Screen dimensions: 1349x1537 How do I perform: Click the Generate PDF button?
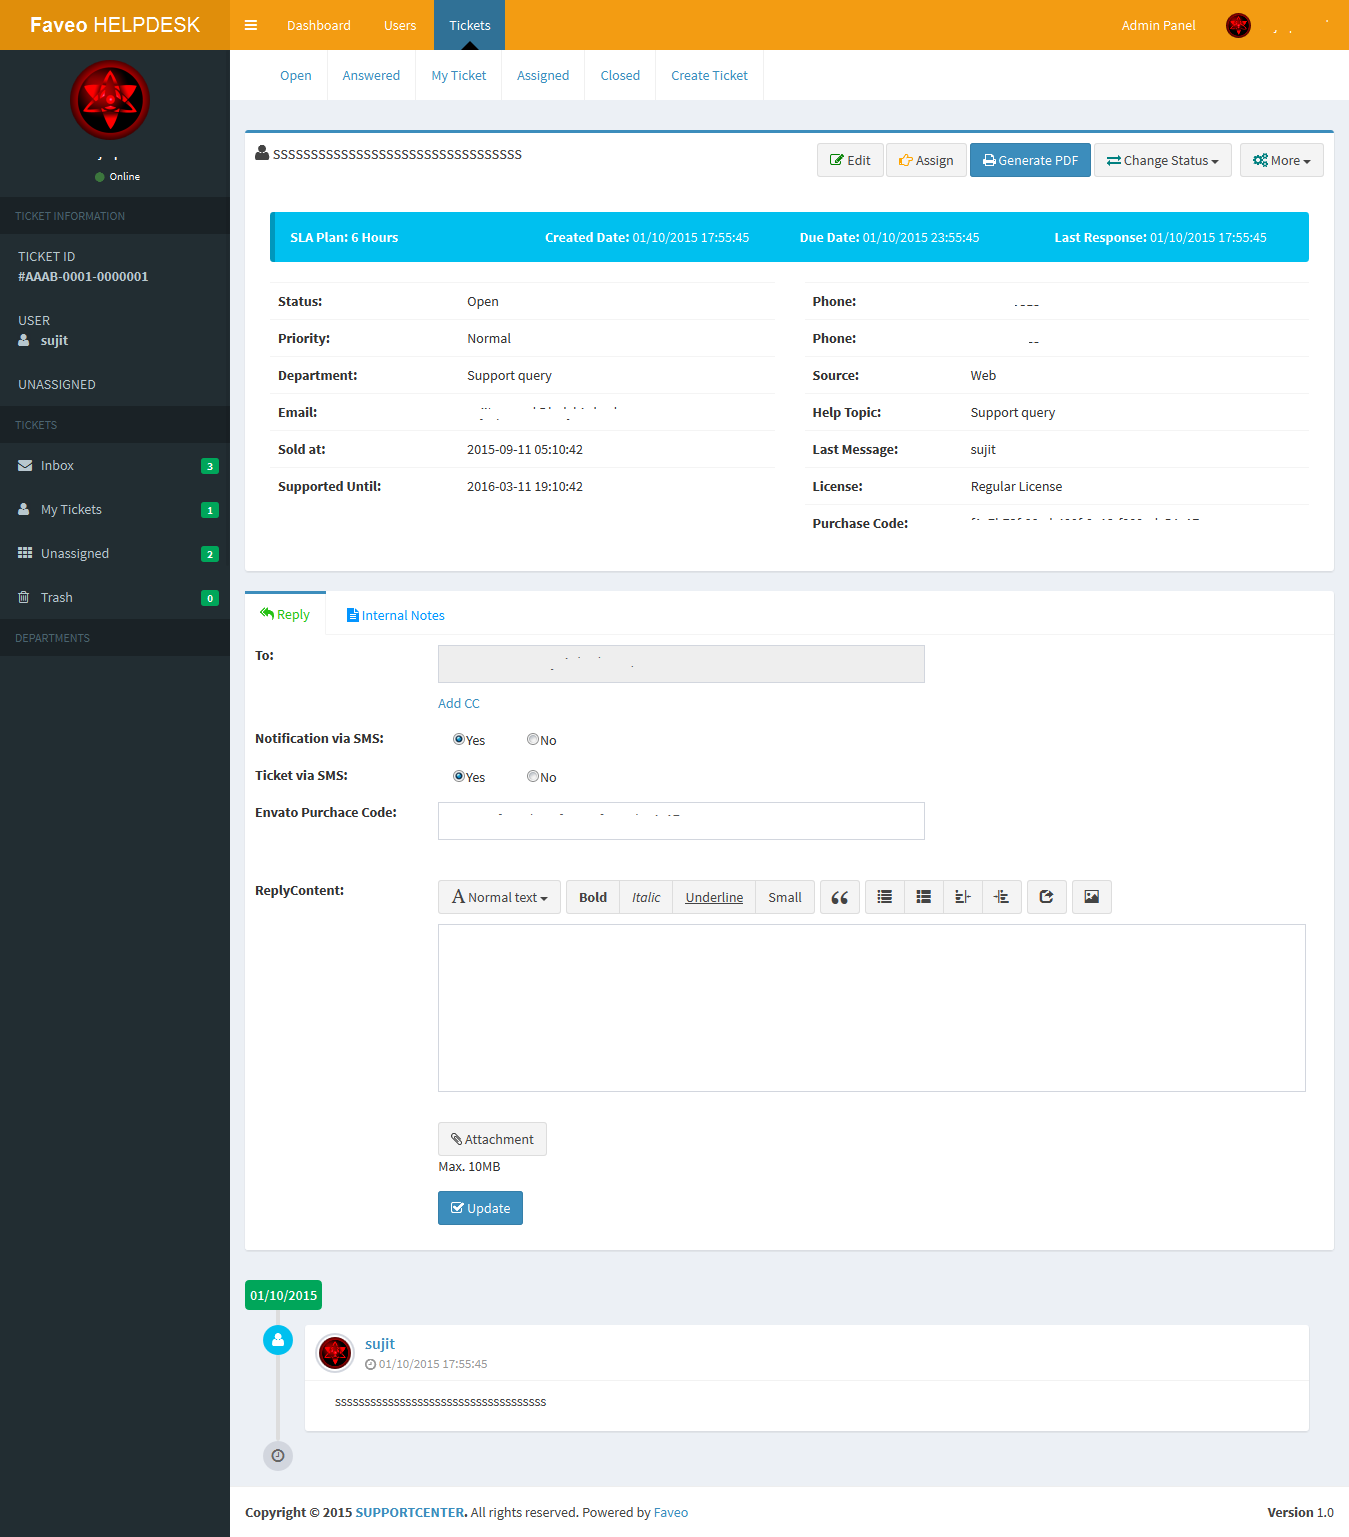click(x=1030, y=160)
